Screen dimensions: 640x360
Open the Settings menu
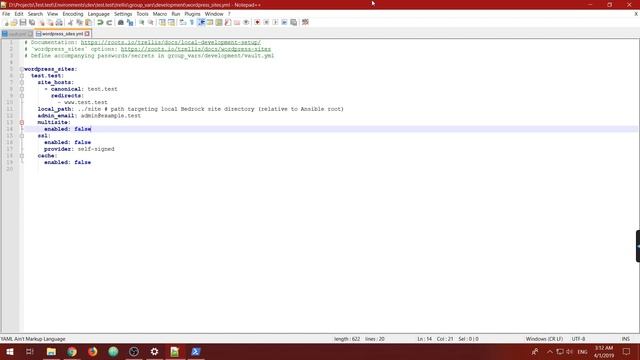123,14
